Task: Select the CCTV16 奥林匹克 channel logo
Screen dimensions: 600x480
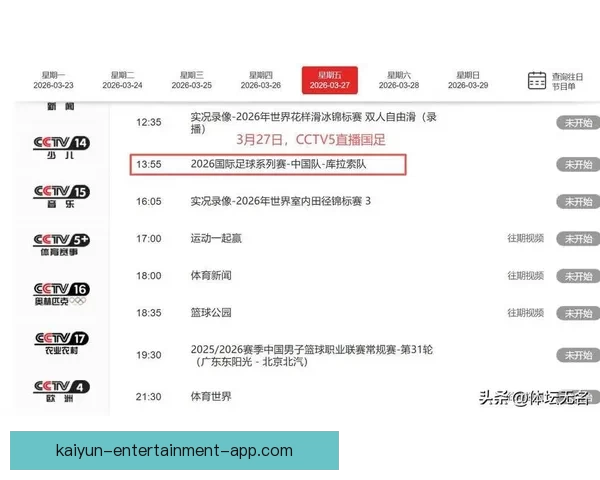Action: coord(61,294)
